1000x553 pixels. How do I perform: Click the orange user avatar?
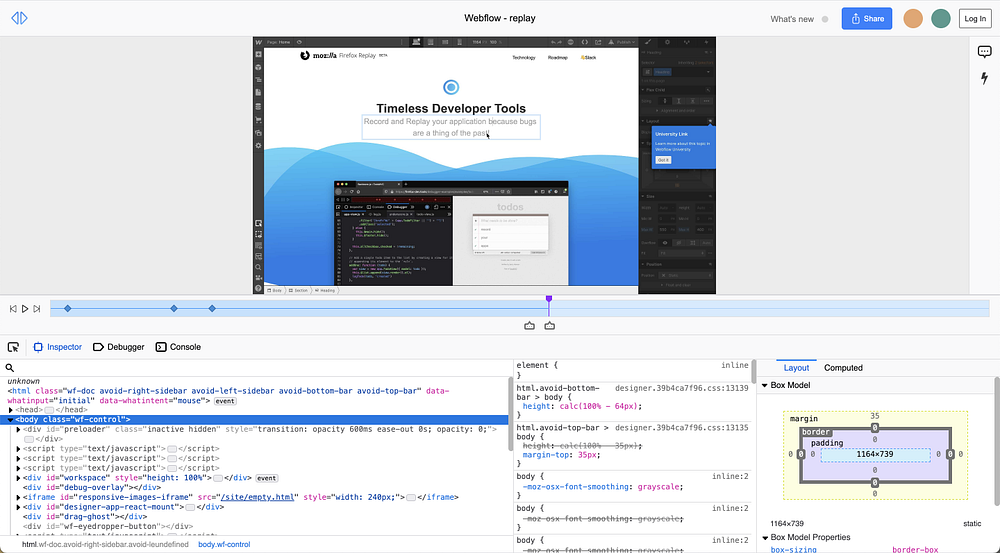(912, 18)
